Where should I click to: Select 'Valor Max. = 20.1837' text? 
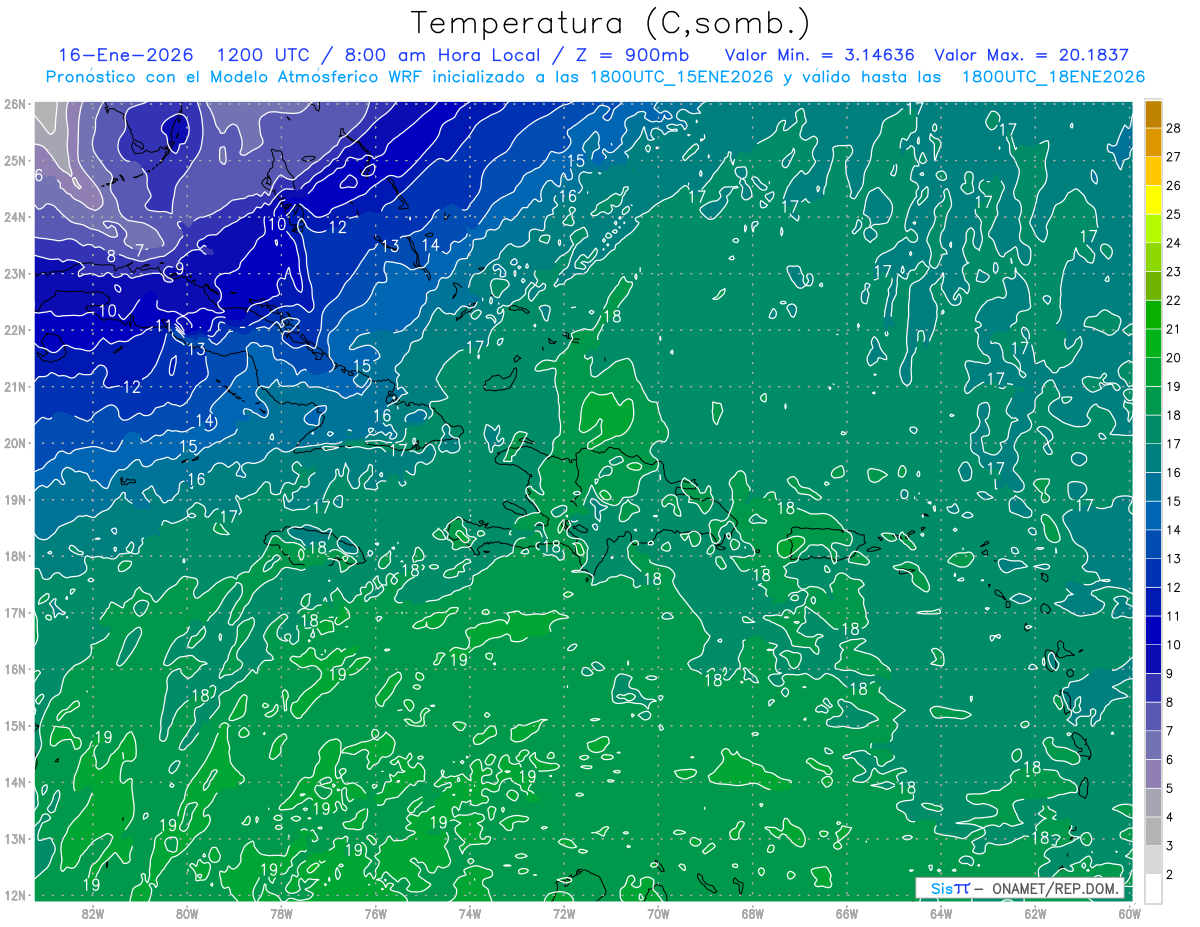[1032, 55]
